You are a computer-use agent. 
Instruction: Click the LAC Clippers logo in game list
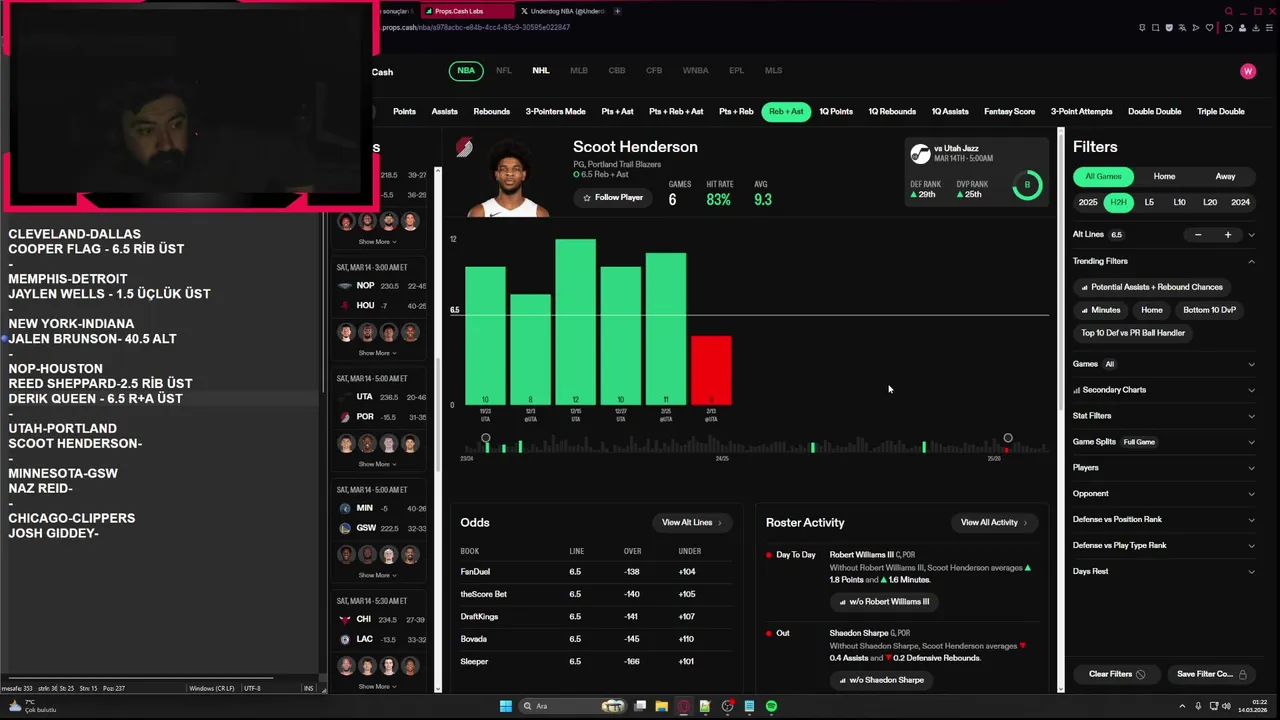coord(345,639)
